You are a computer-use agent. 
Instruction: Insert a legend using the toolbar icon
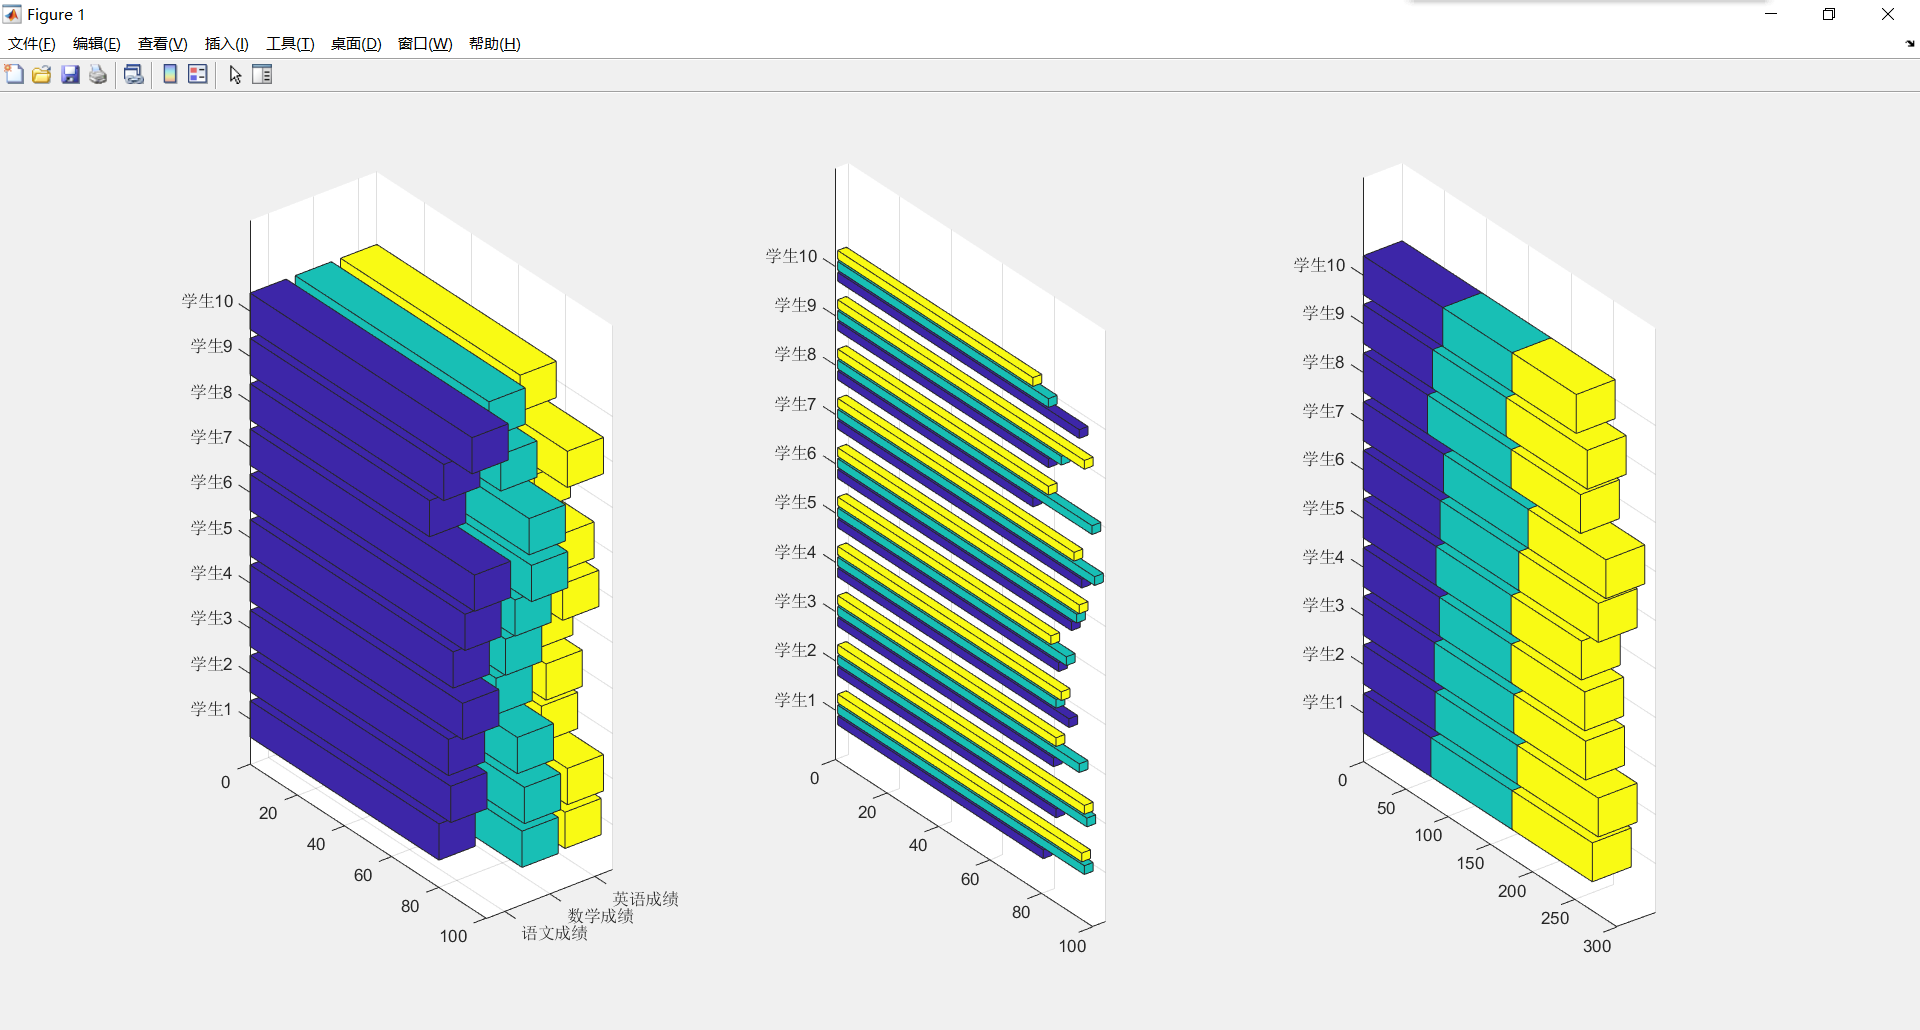[x=198, y=74]
